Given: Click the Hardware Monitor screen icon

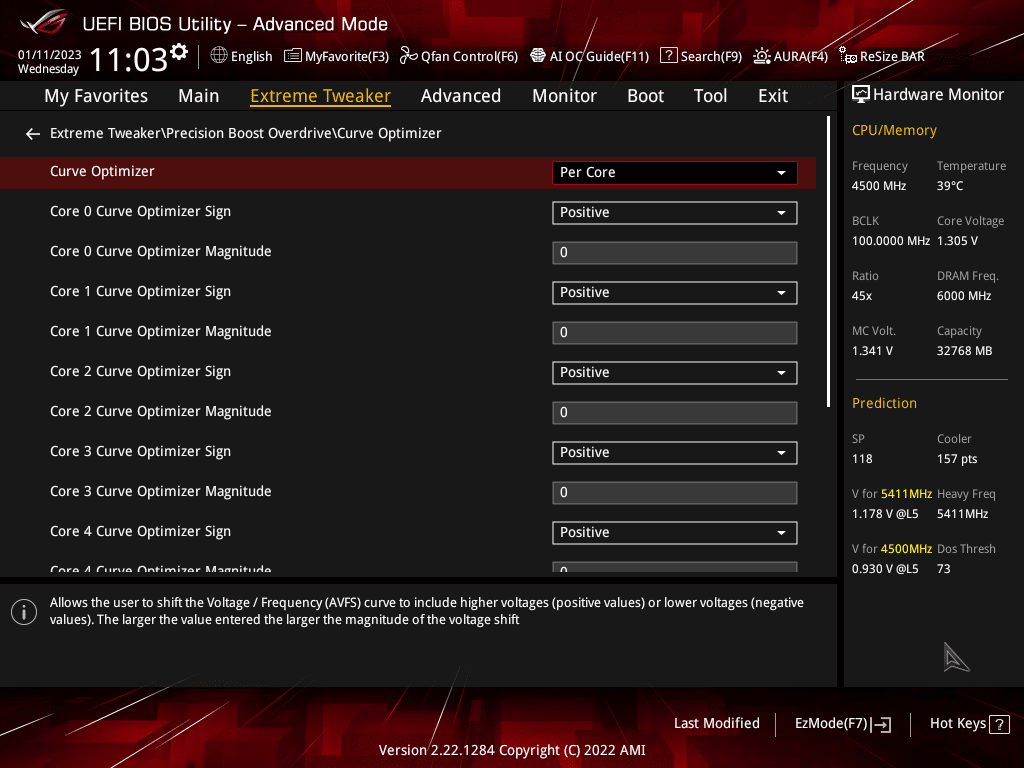Looking at the screenshot, I should coord(861,95).
